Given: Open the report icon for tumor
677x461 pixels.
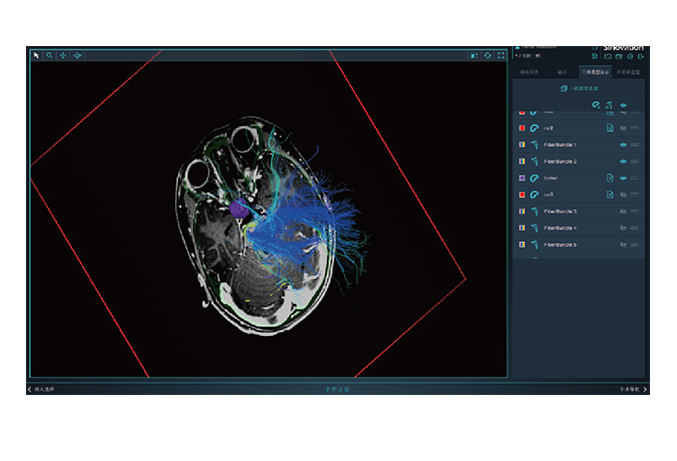Looking at the screenshot, I should tap(610, 178).
